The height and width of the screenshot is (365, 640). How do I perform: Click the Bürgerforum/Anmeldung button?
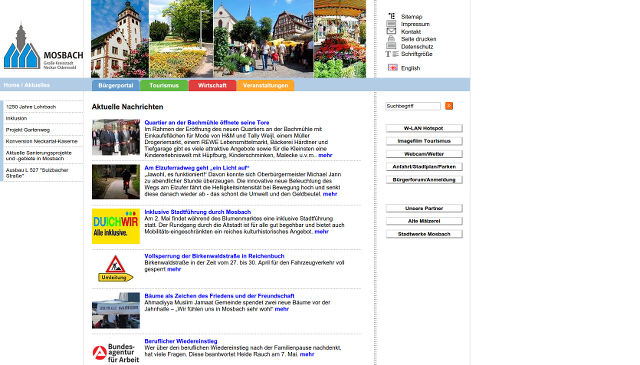(424, 180)
